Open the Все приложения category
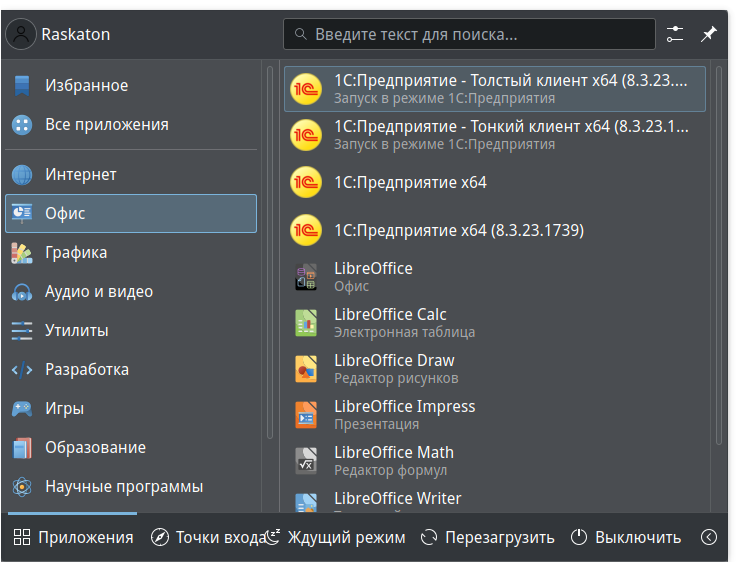This screenshot has width=738, height=563. tap(131, 125)
